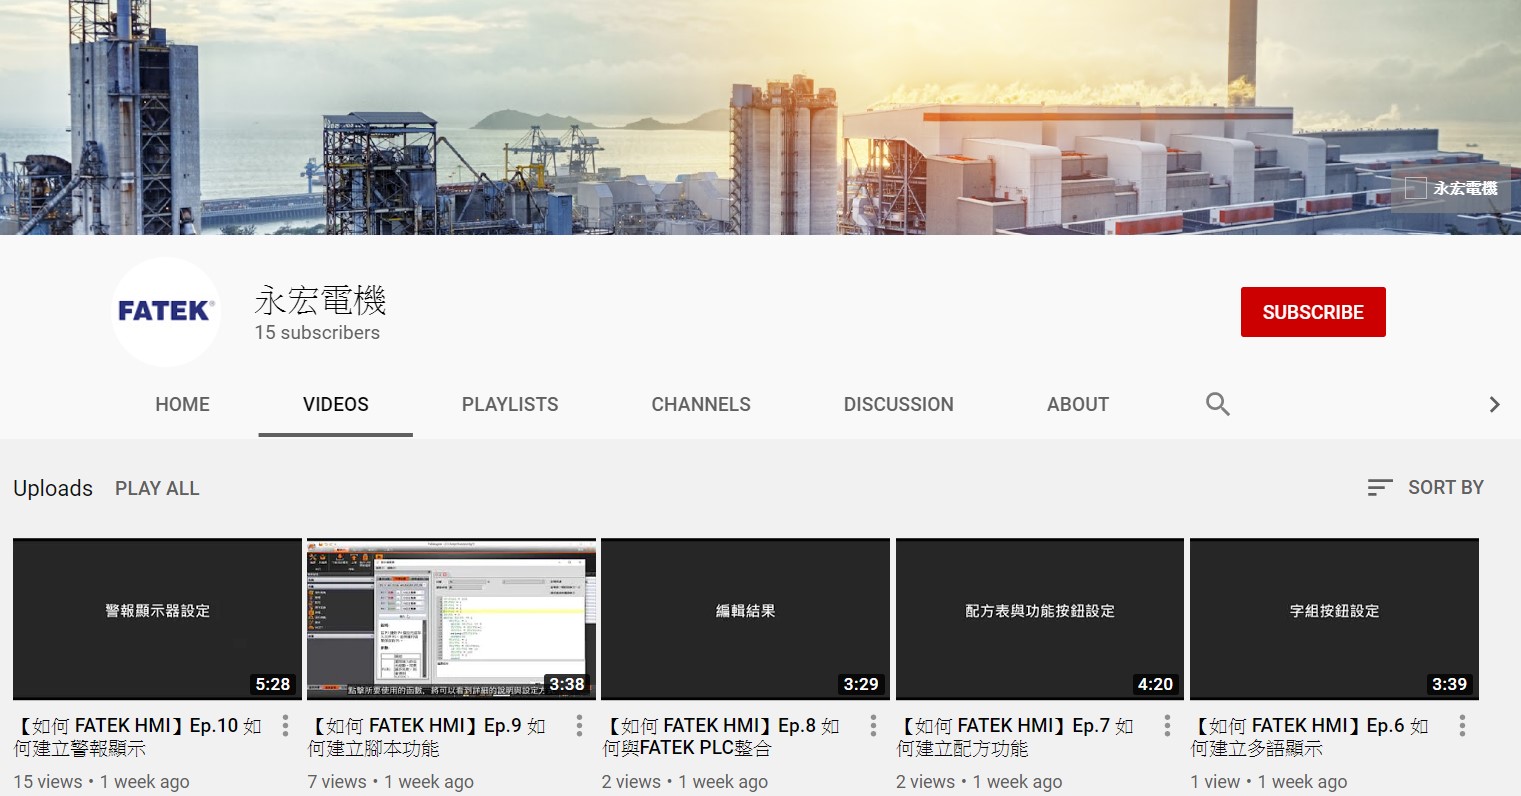
Task: Go to the CHANNELS tab
Action: (701, 404)
